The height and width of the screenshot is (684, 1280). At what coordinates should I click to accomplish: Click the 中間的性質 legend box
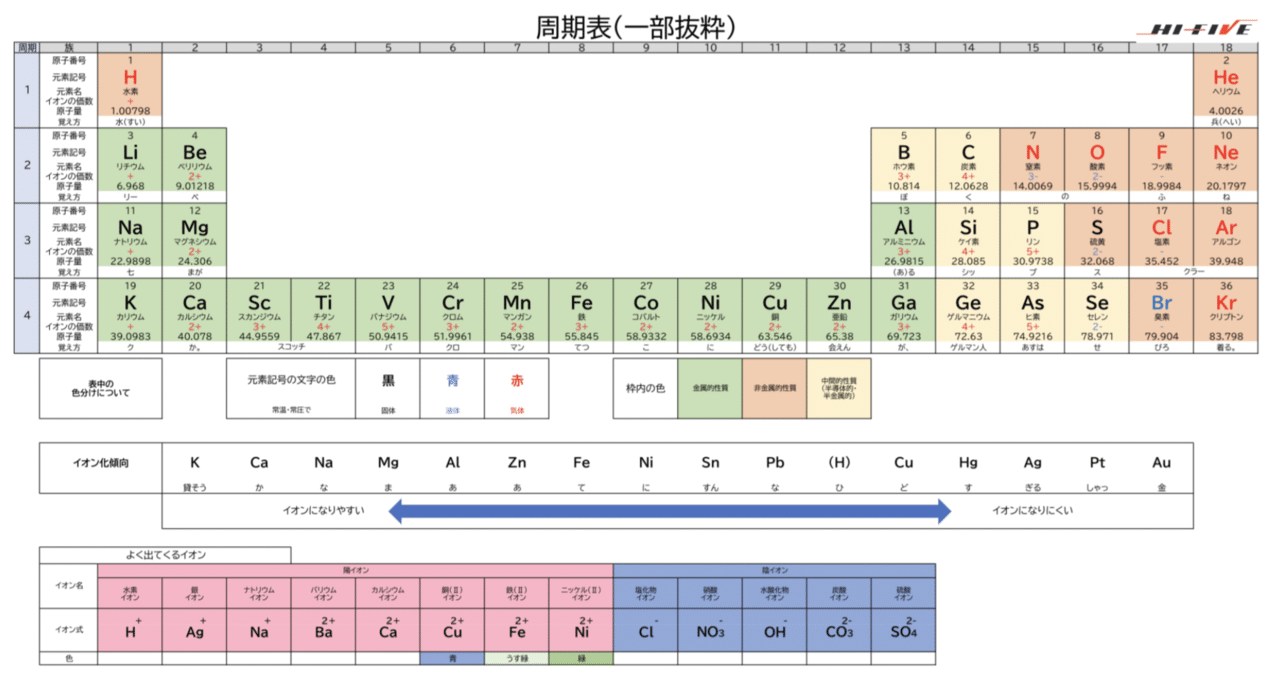(840, 388)
